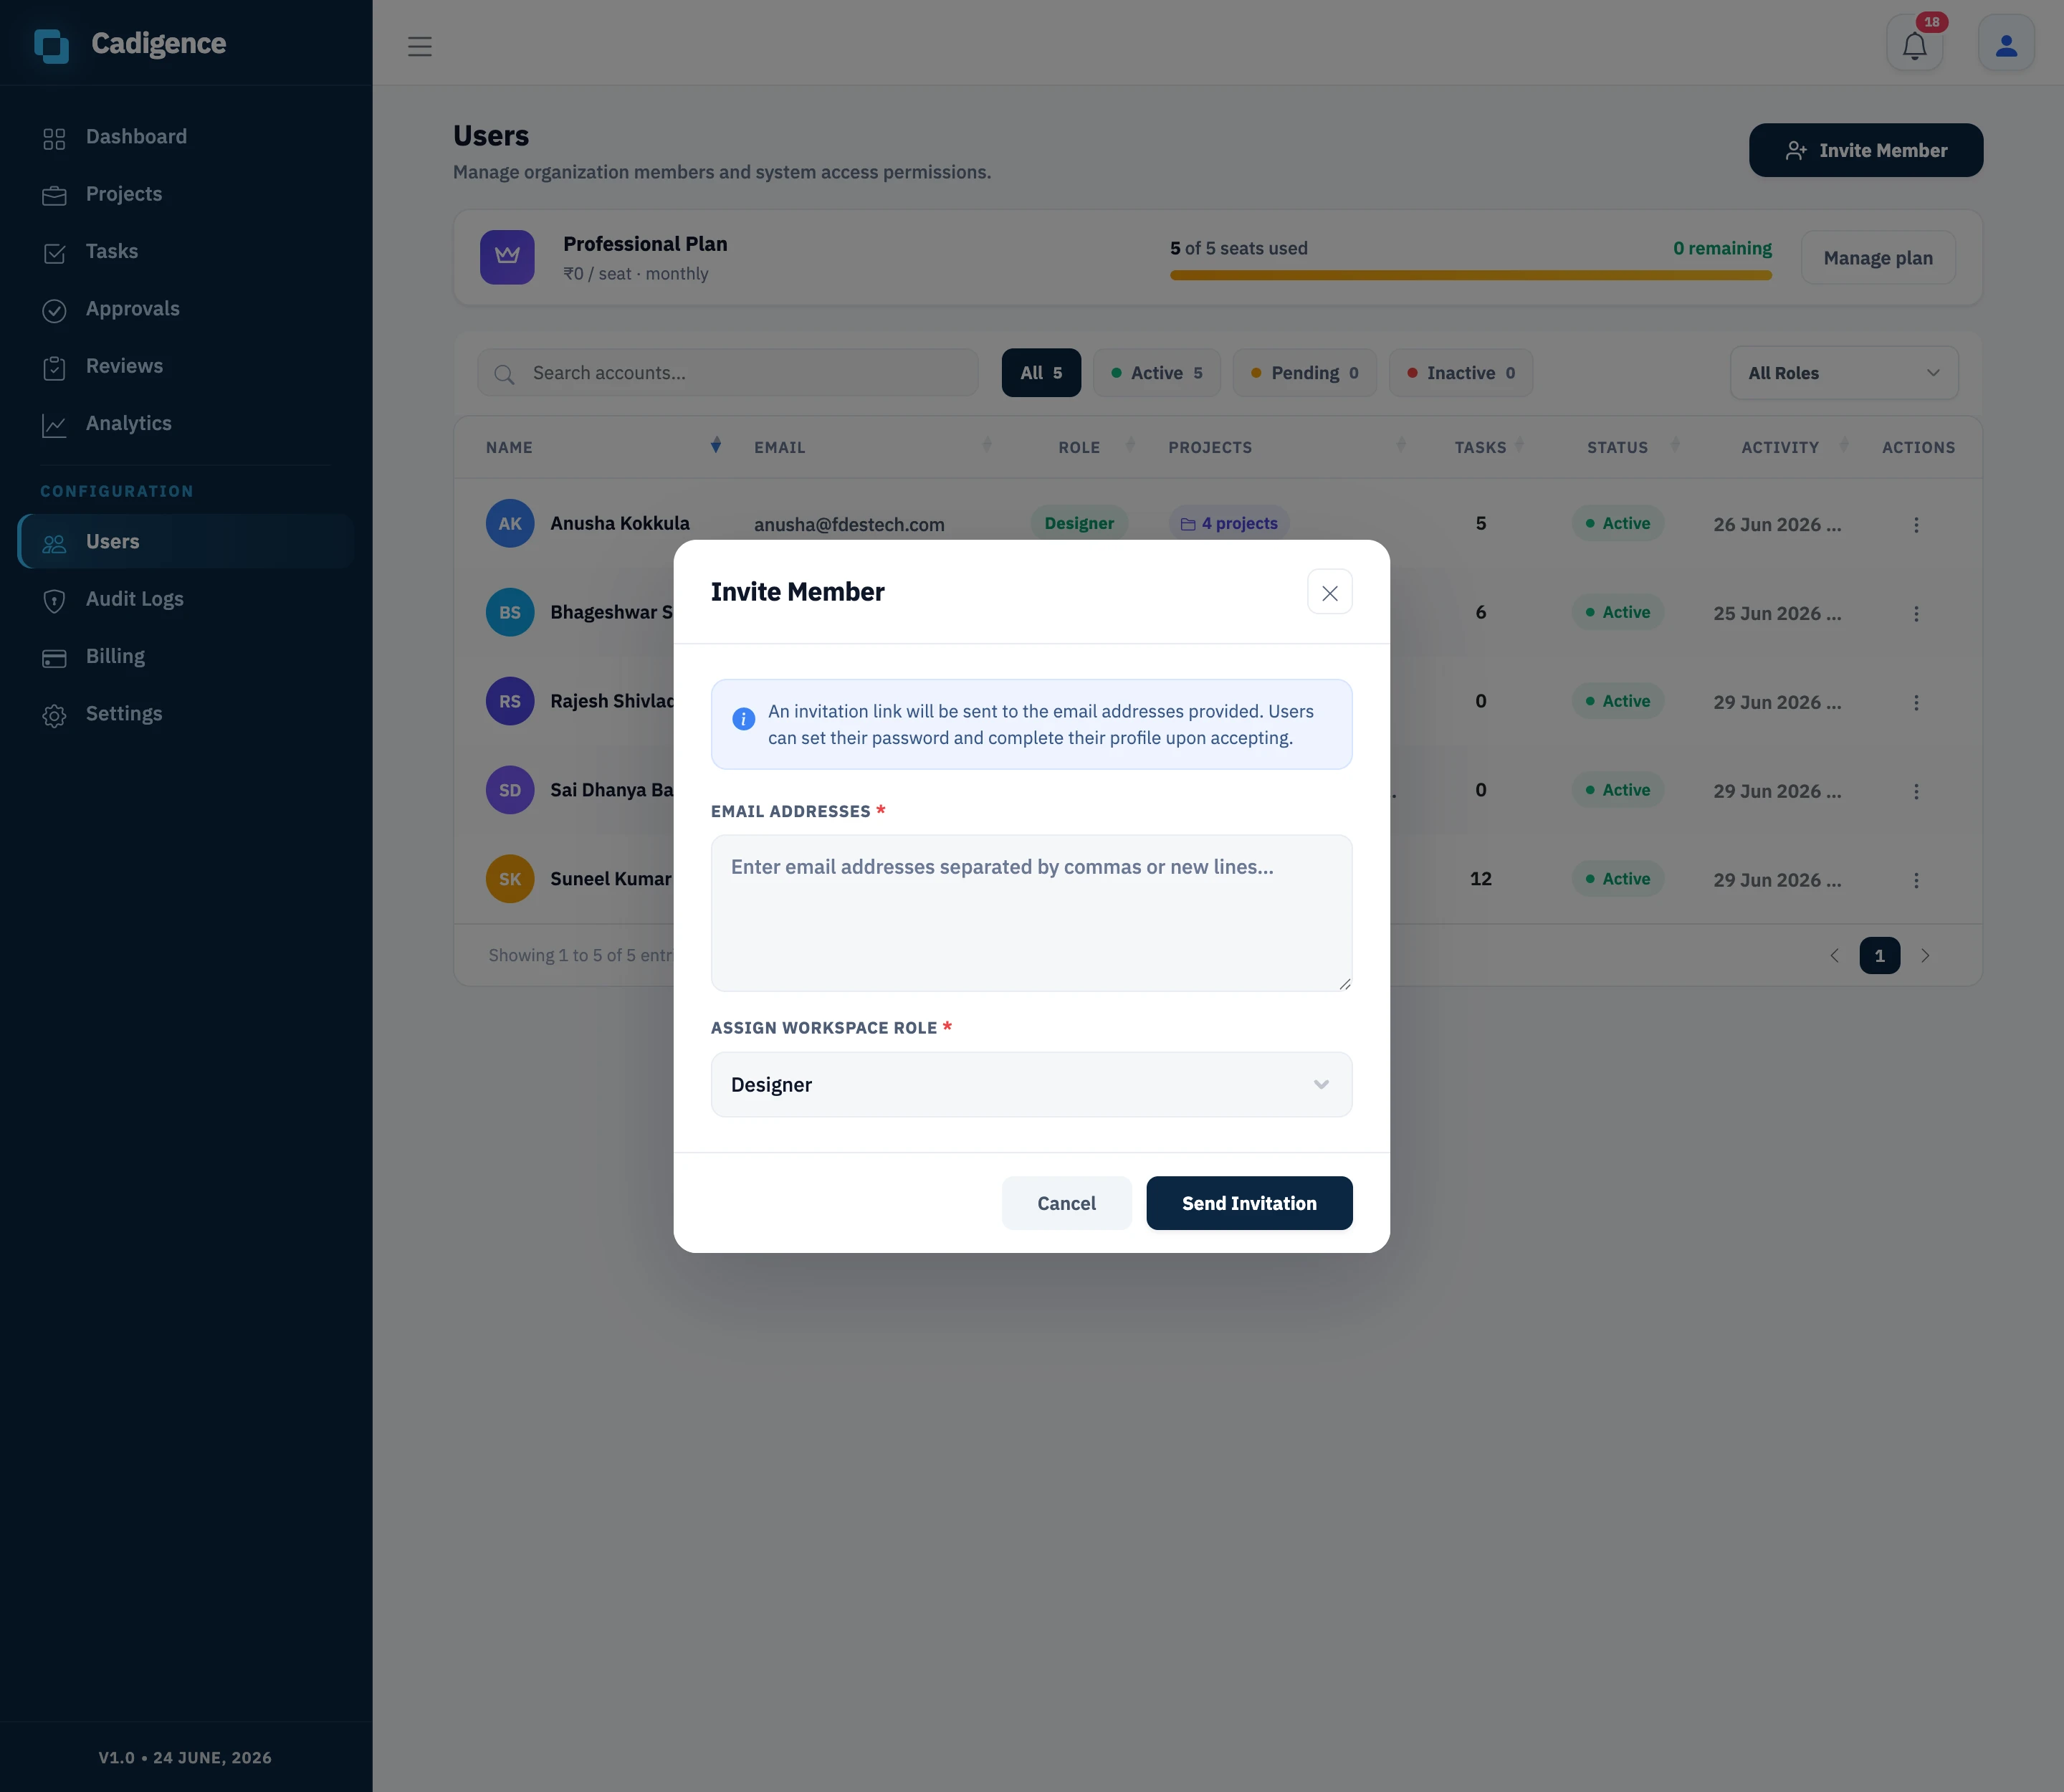
Task: Open the All Roles filter dropdown
Action: tap(1843, 373)
